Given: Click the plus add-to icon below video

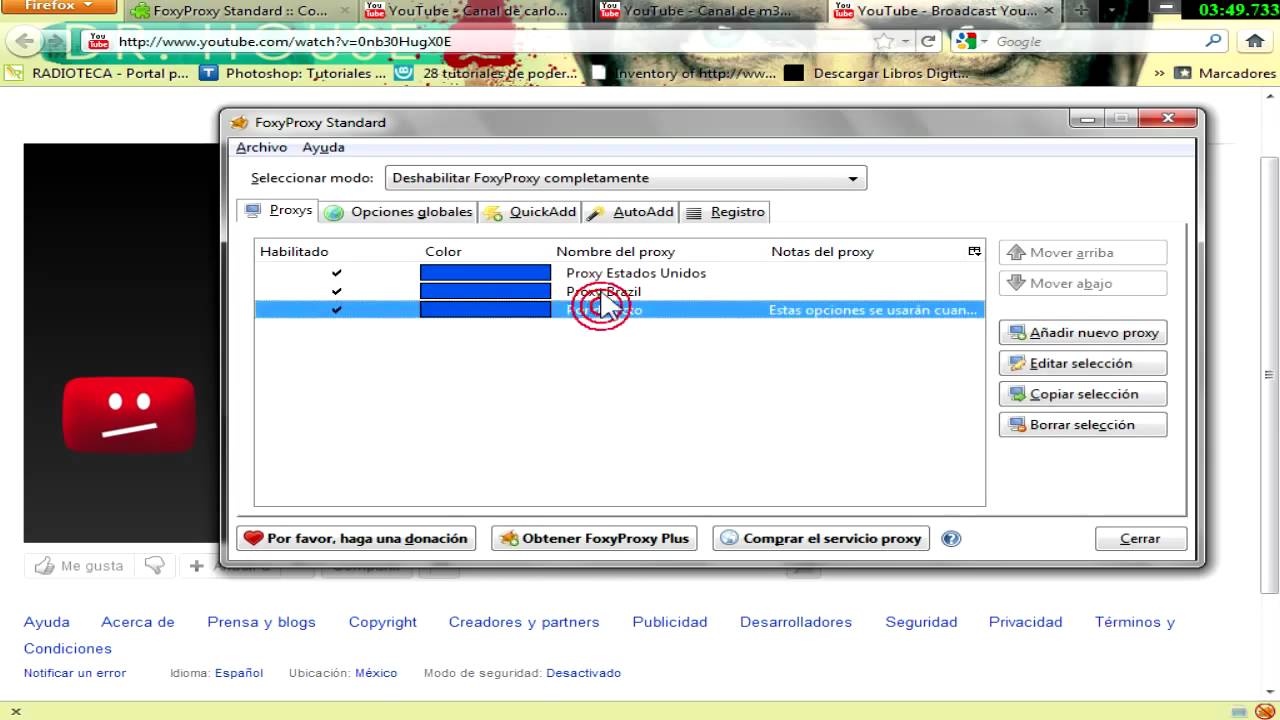Looking at the screenshot, I should click(x=196, y=566).
